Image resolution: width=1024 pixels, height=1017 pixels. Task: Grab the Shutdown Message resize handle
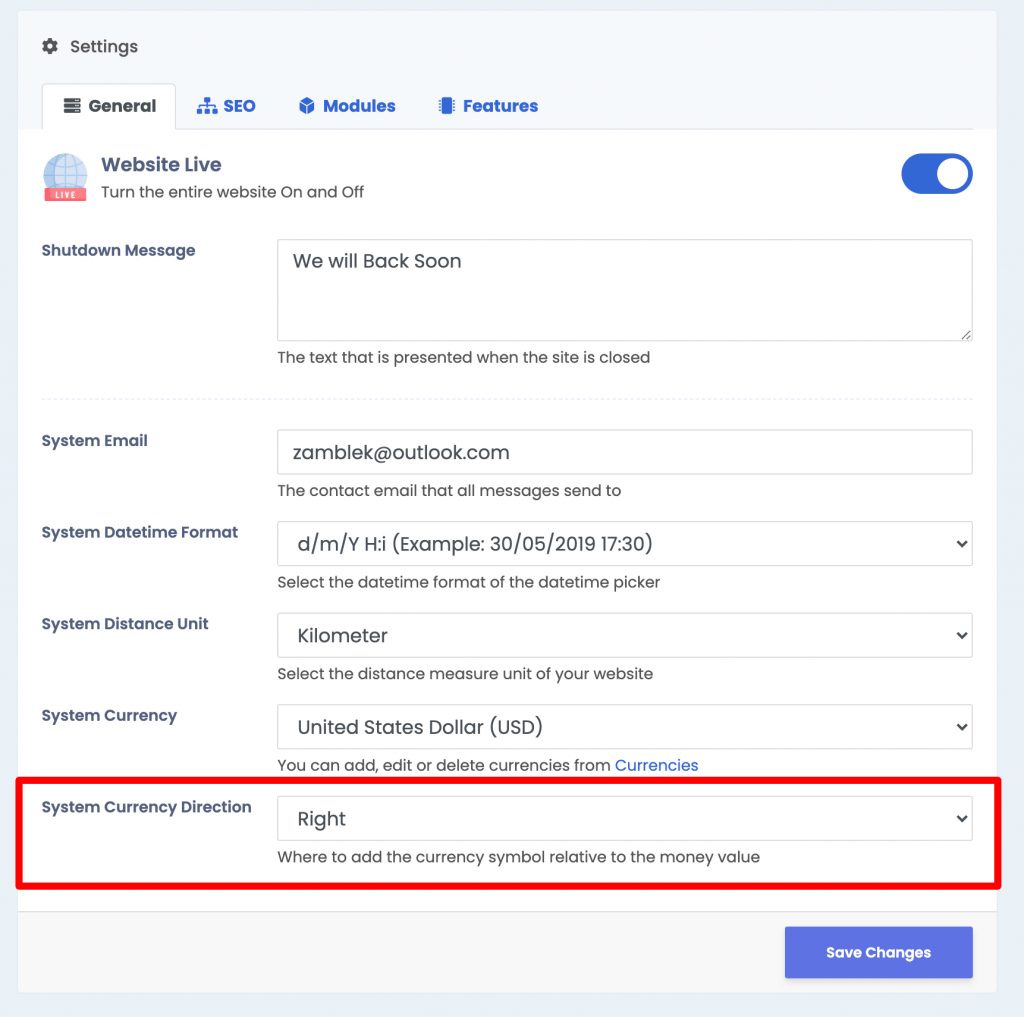[966, 334]
